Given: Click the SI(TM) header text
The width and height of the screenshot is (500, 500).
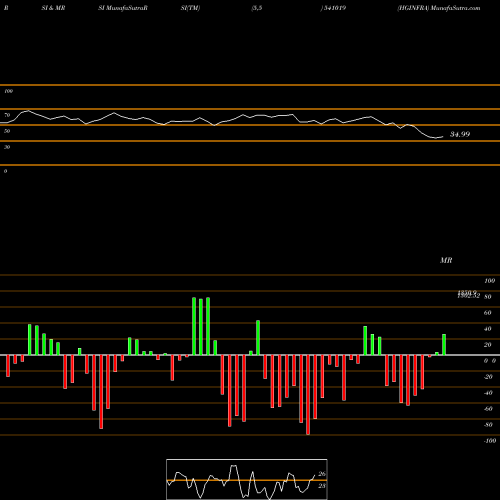Looking at the screenshot, I should coord(190,8).
